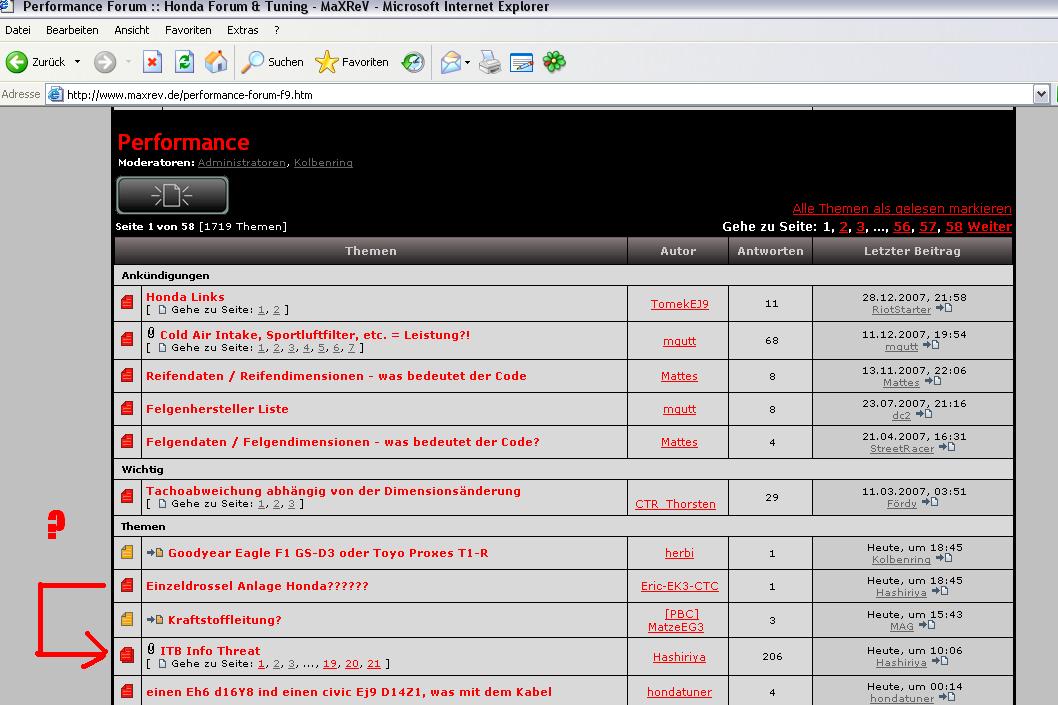
Task: Jump to last post in Honda Links row
Action: click(945, 308)
